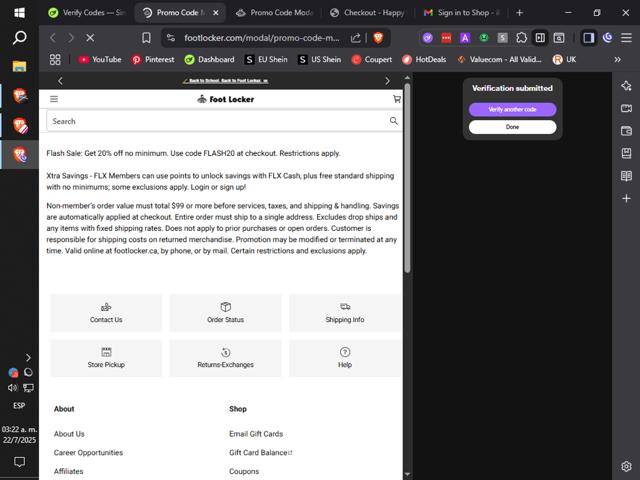This screenshot has width=640, height=480.
Task: Open the Coupert bookmark
Action: [372, 60]
